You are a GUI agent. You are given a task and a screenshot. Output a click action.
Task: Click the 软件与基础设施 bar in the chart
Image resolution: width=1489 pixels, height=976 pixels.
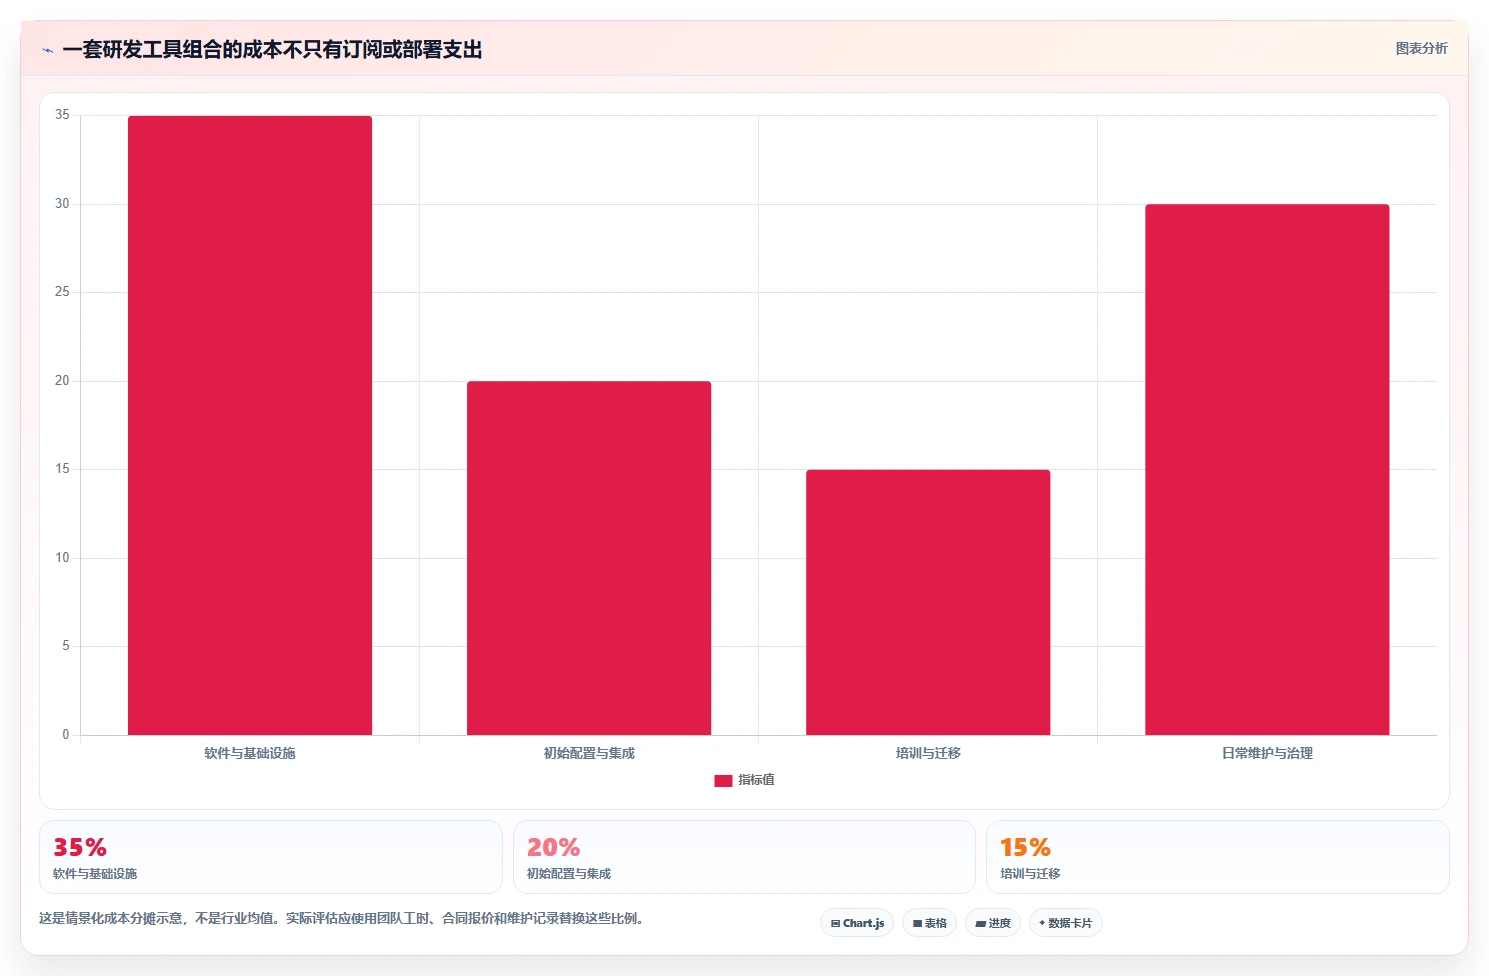pyautogui.click(x=250, y=425)
